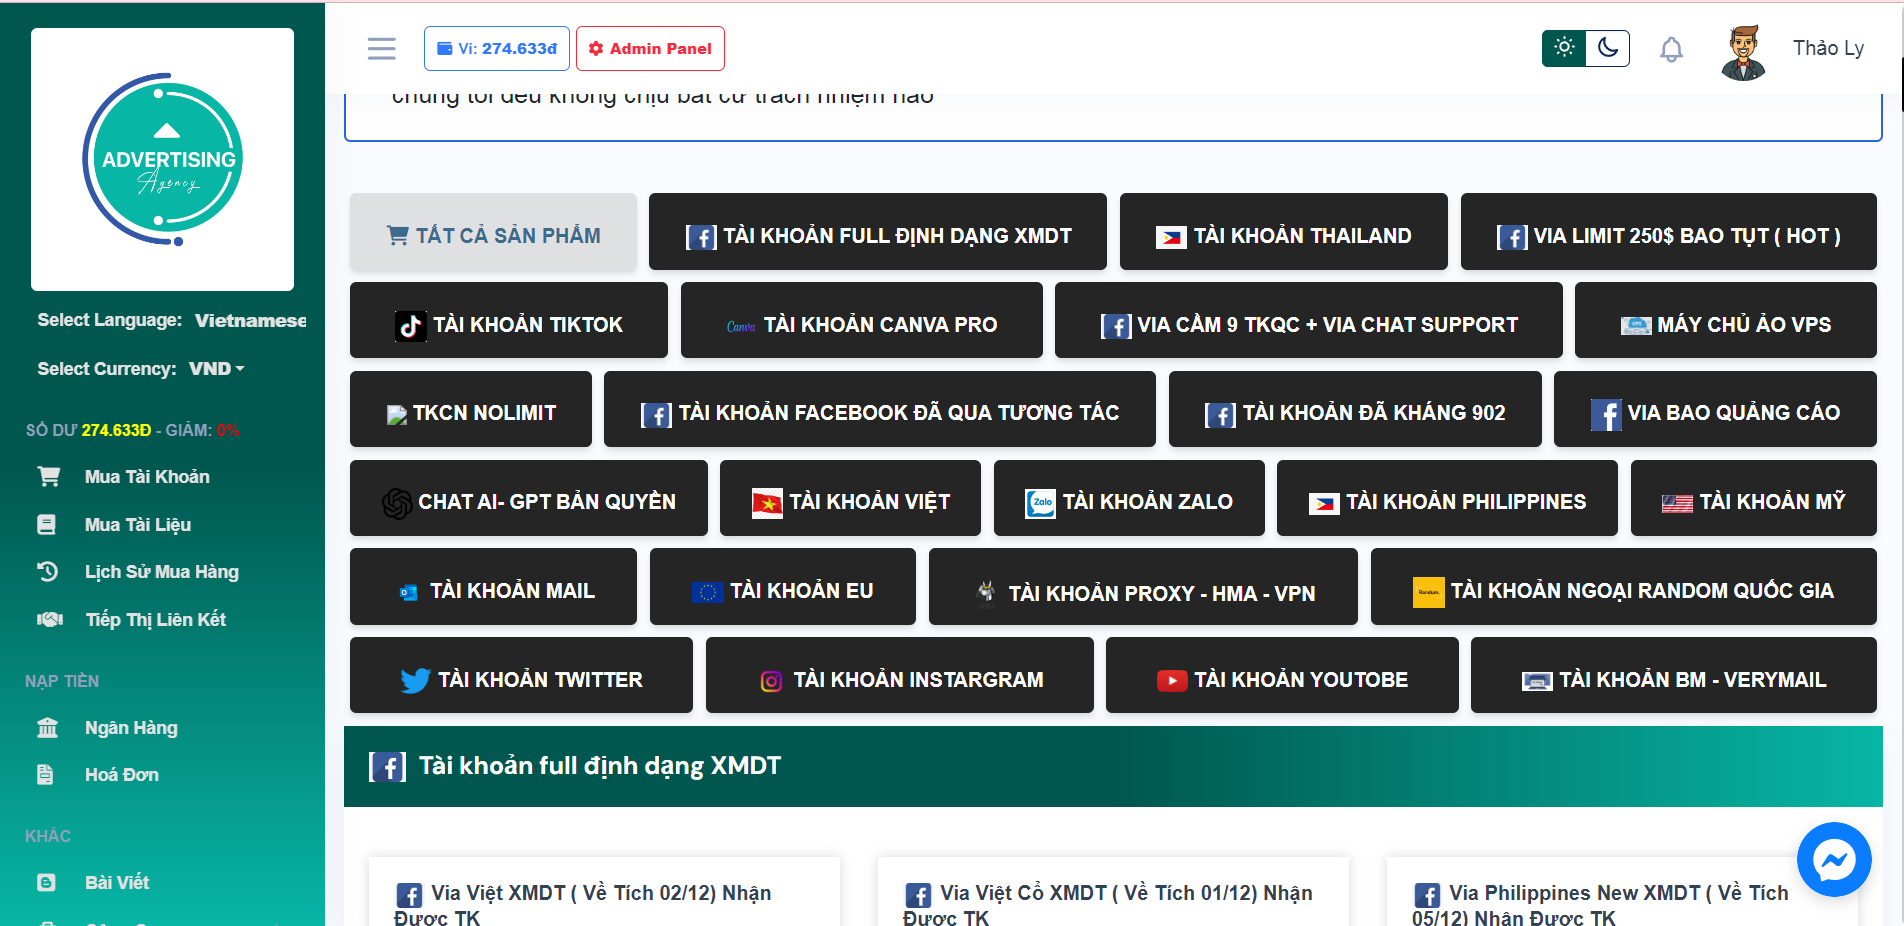Select Tài Khoản Việt category

point(850,498)
